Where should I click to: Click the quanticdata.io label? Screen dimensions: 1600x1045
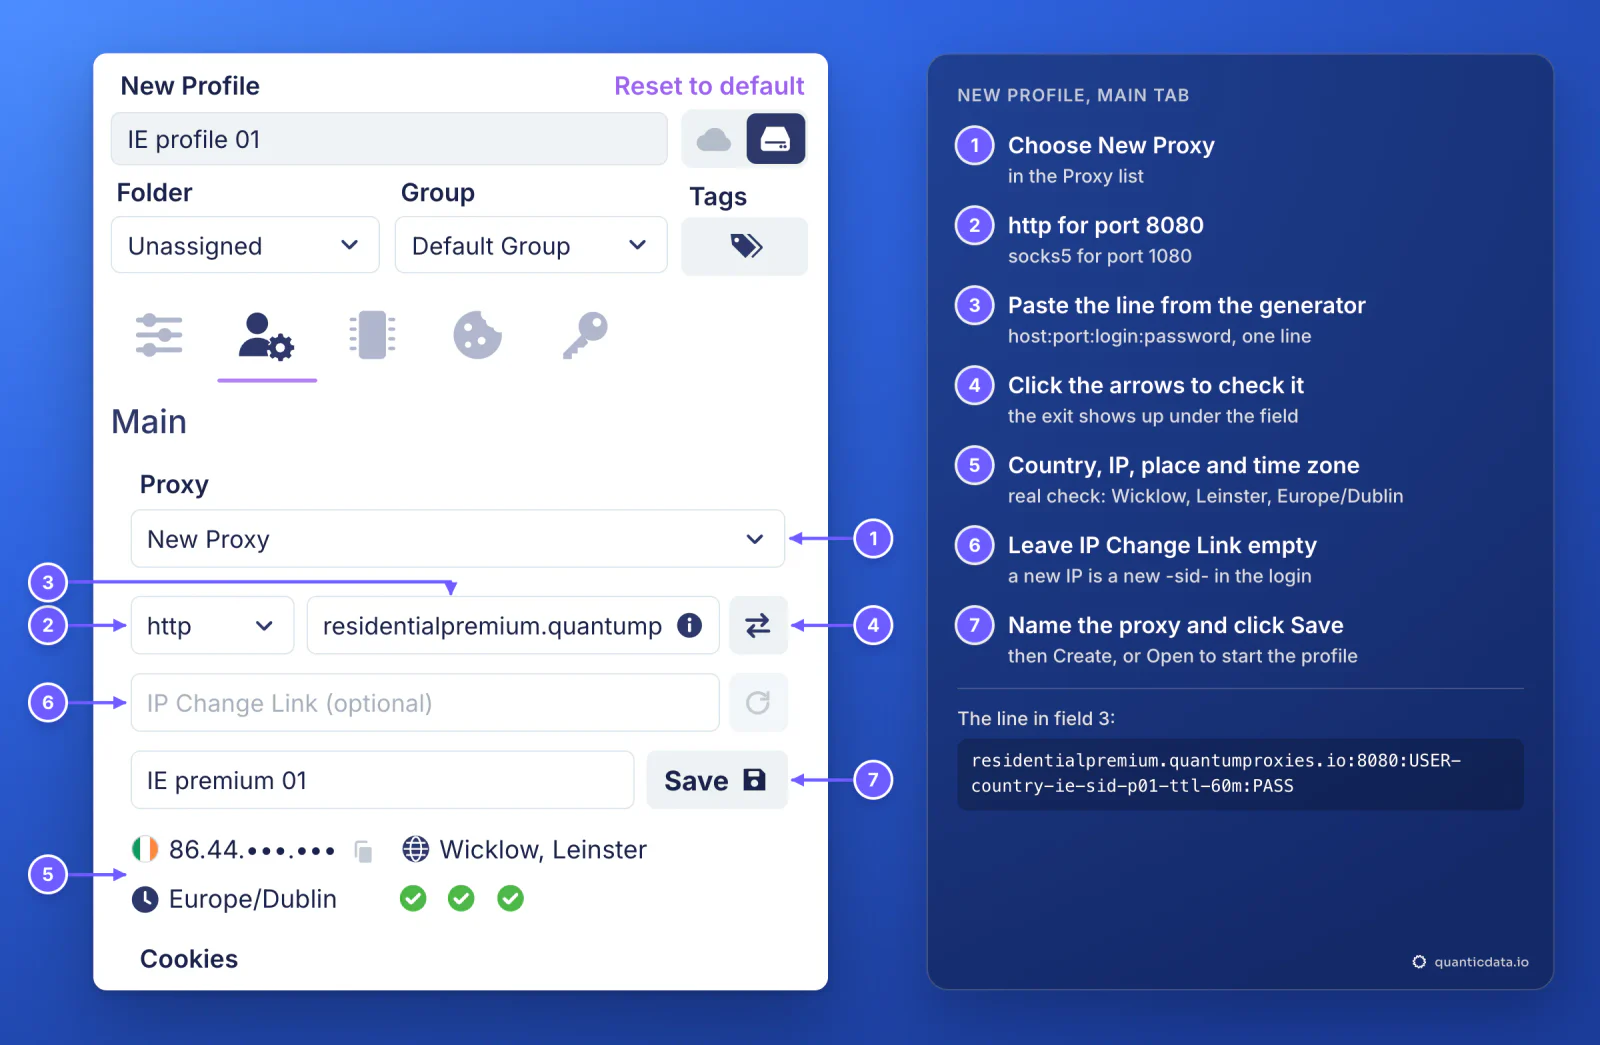point(1481,962)
